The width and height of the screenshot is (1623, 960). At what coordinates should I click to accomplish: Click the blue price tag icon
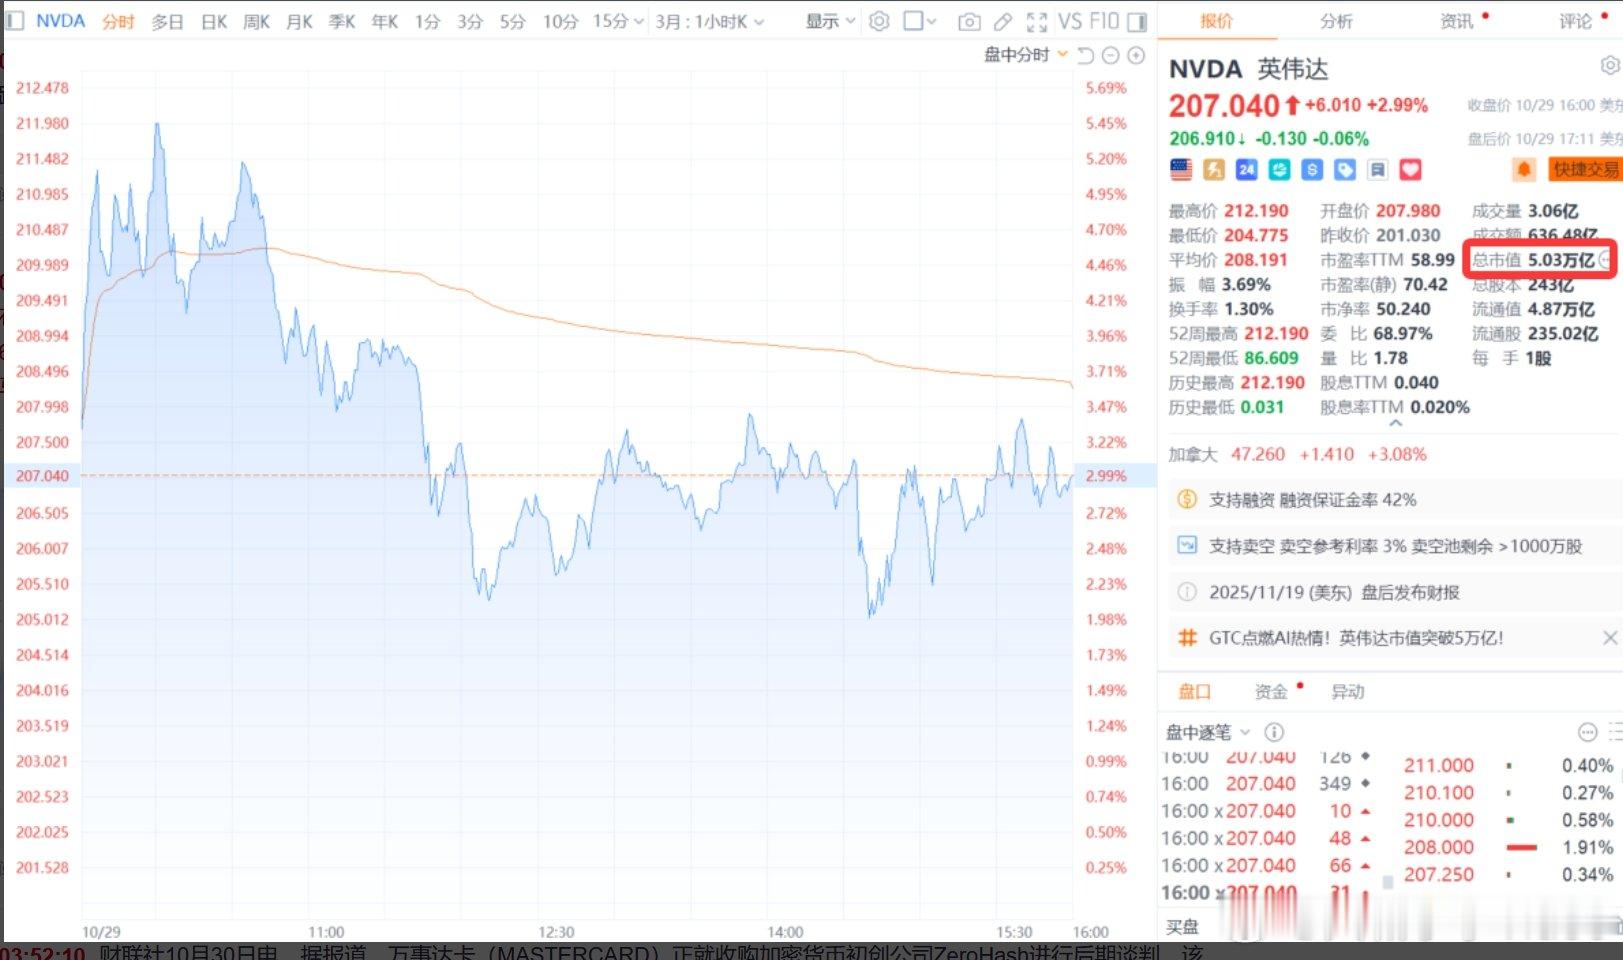click(1345, 170)
